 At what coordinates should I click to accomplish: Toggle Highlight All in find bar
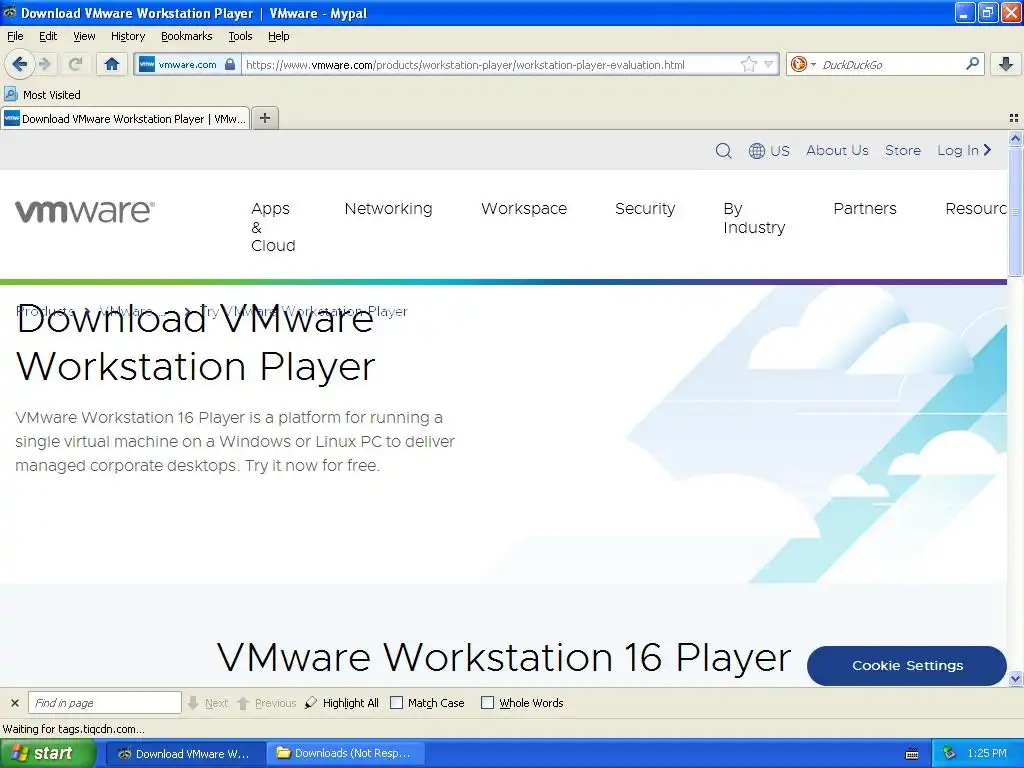[342, 703]
